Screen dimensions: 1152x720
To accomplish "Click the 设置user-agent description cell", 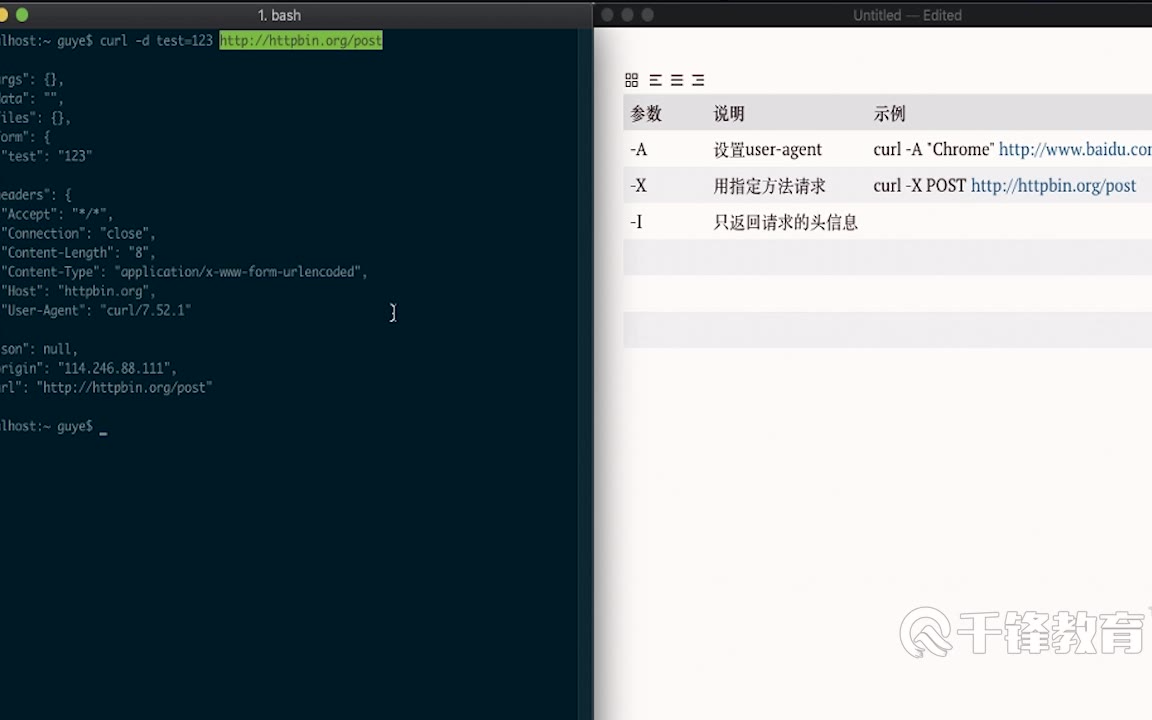I will pos(767,149).
